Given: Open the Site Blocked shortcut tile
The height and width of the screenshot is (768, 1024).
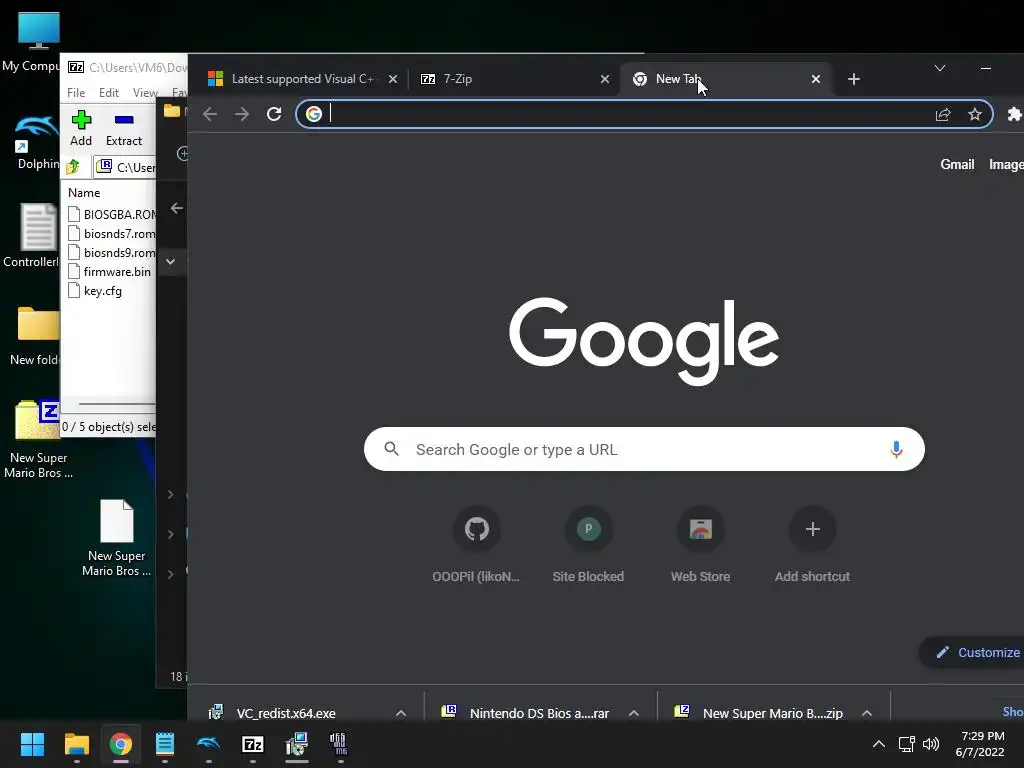Looking at the screenshot, I should [588, 544].
